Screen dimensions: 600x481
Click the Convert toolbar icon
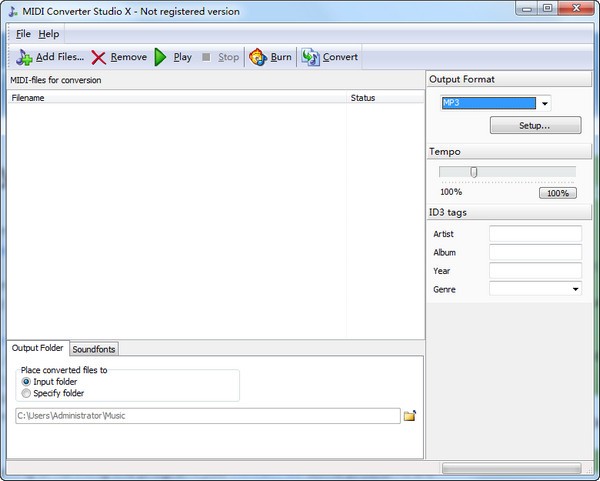[311, 57]
